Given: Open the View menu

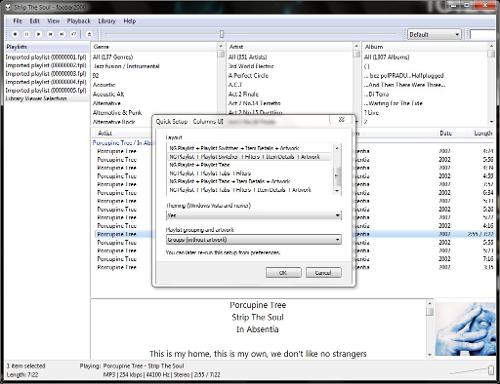Looking at the screenshot, I should click(53, 21).
